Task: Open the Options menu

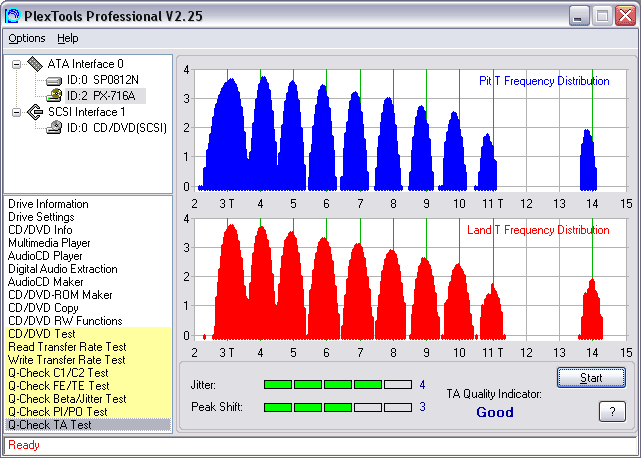Action: [27, 38]
